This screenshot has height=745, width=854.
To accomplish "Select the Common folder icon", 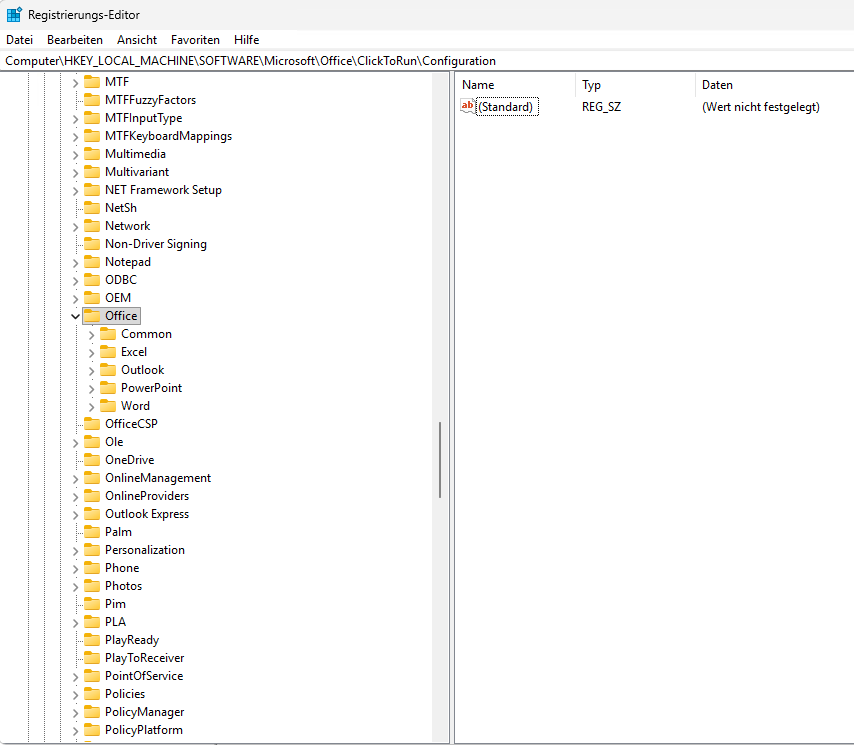I will click(x=108, y=333).
